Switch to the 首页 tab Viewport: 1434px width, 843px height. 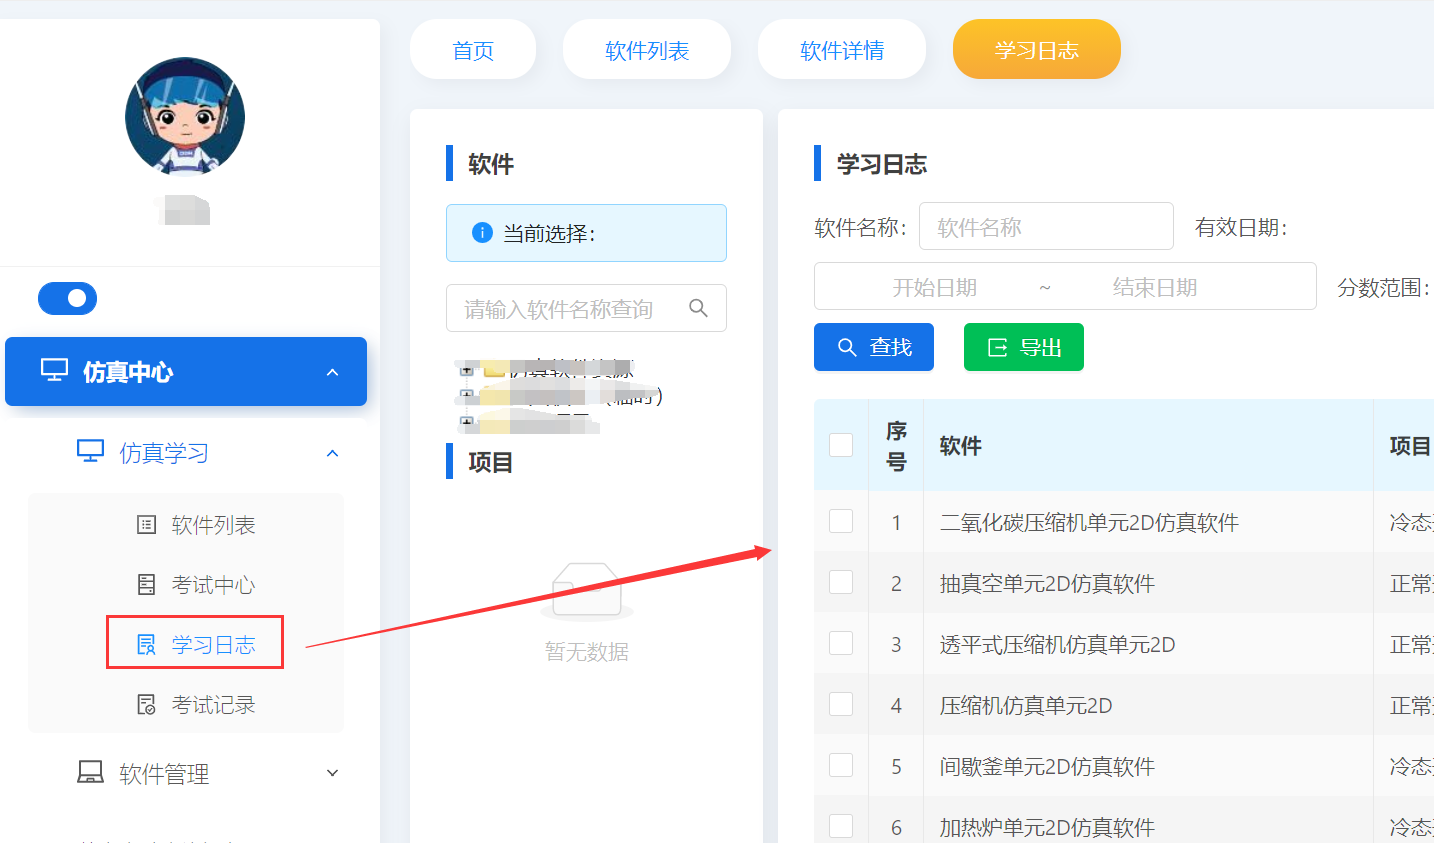[x=473, y=50]
